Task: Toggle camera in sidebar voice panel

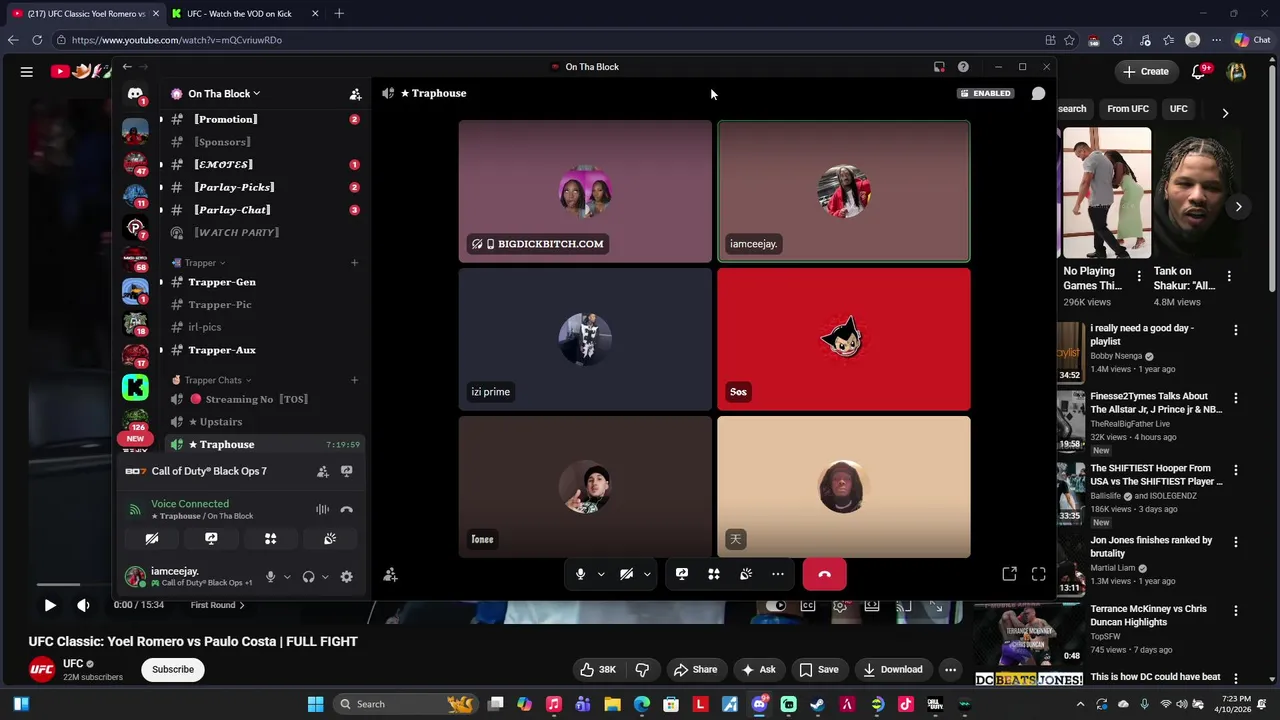Action: pyautogui.click(x=152, y=539)
